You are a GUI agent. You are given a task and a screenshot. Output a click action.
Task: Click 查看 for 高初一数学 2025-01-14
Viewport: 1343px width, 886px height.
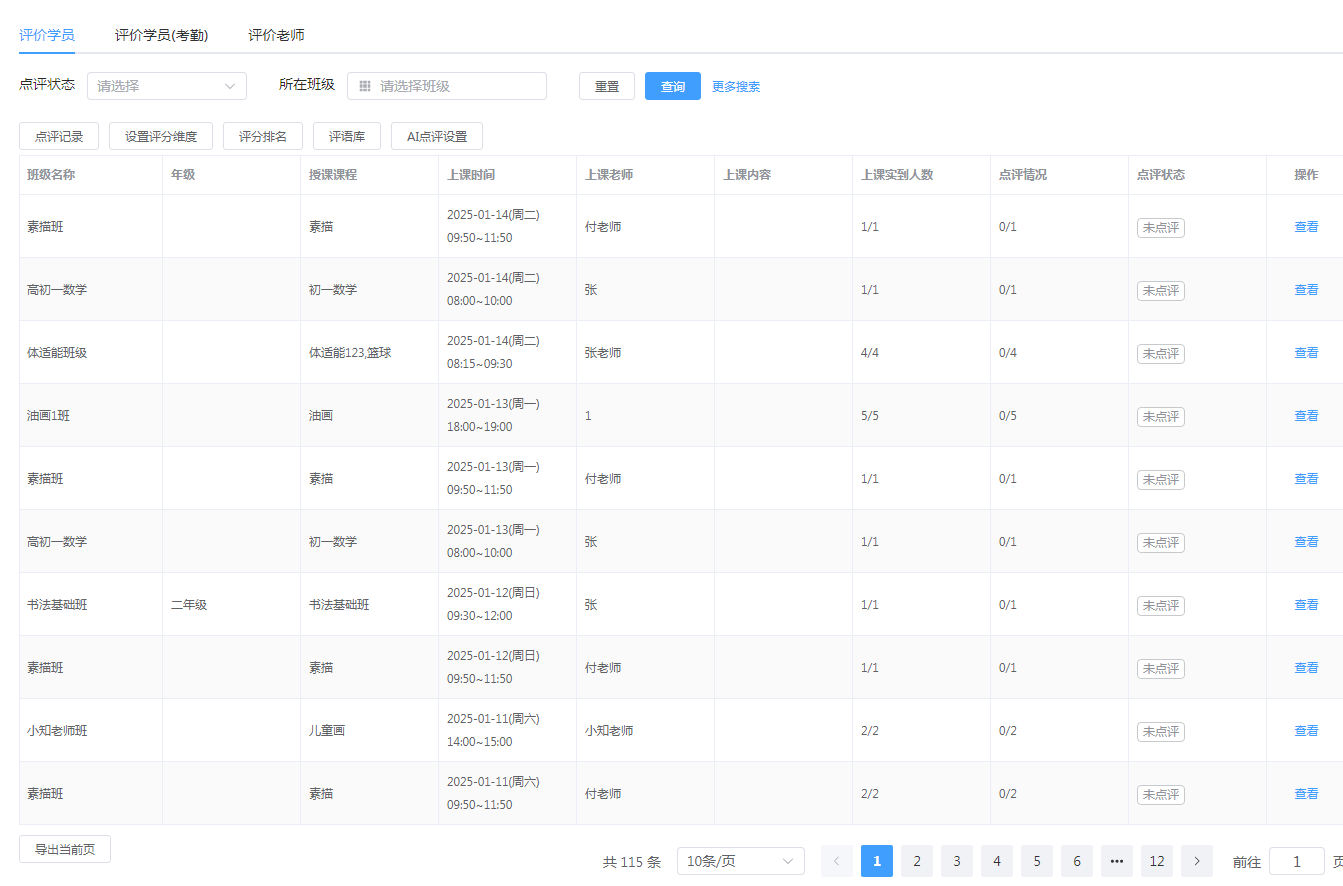tap(1306, 290)
